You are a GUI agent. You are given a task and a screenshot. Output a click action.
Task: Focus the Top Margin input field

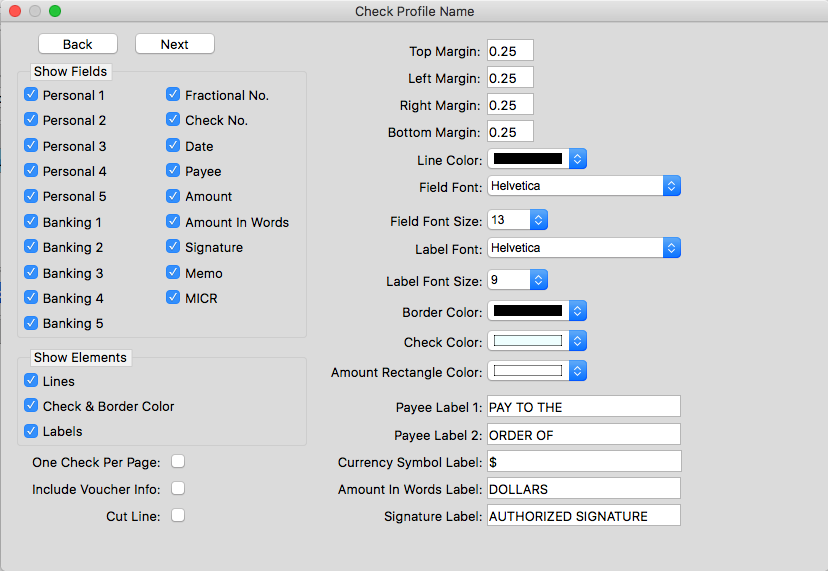pyautogui.click(x=510, y=51)
